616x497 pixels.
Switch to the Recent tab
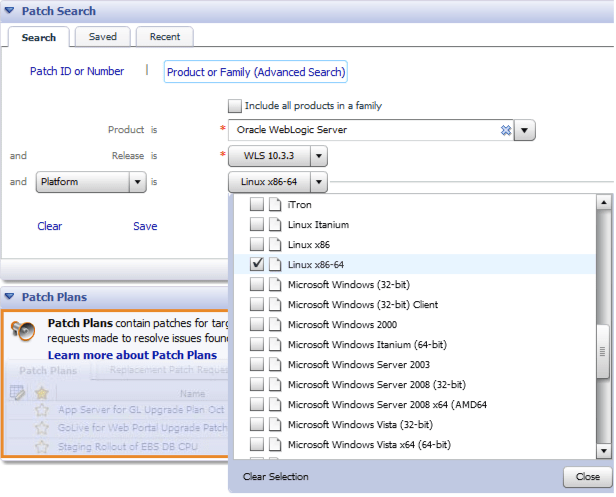coord(165,37)
